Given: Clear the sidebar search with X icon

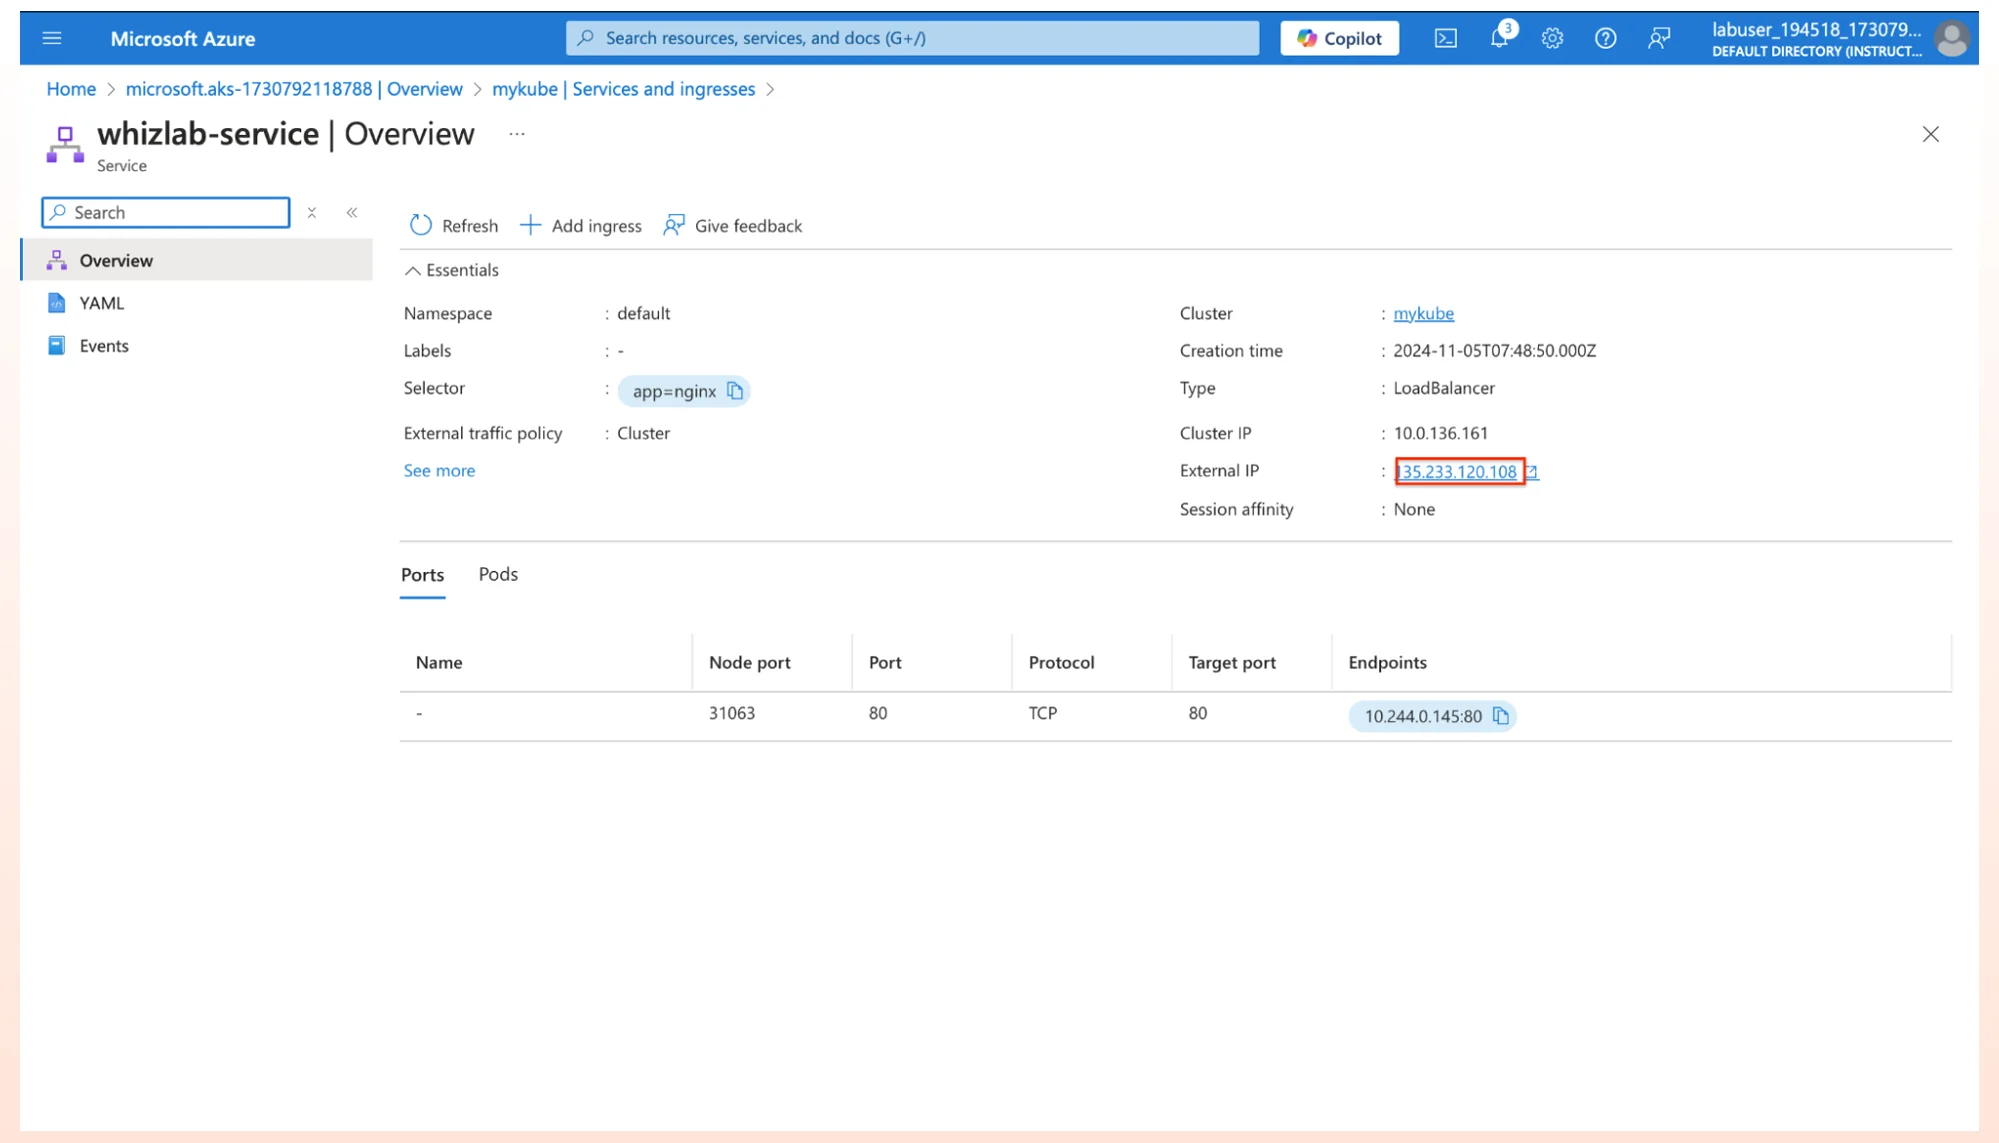Looking at the screenshot, I should (312, 212).
